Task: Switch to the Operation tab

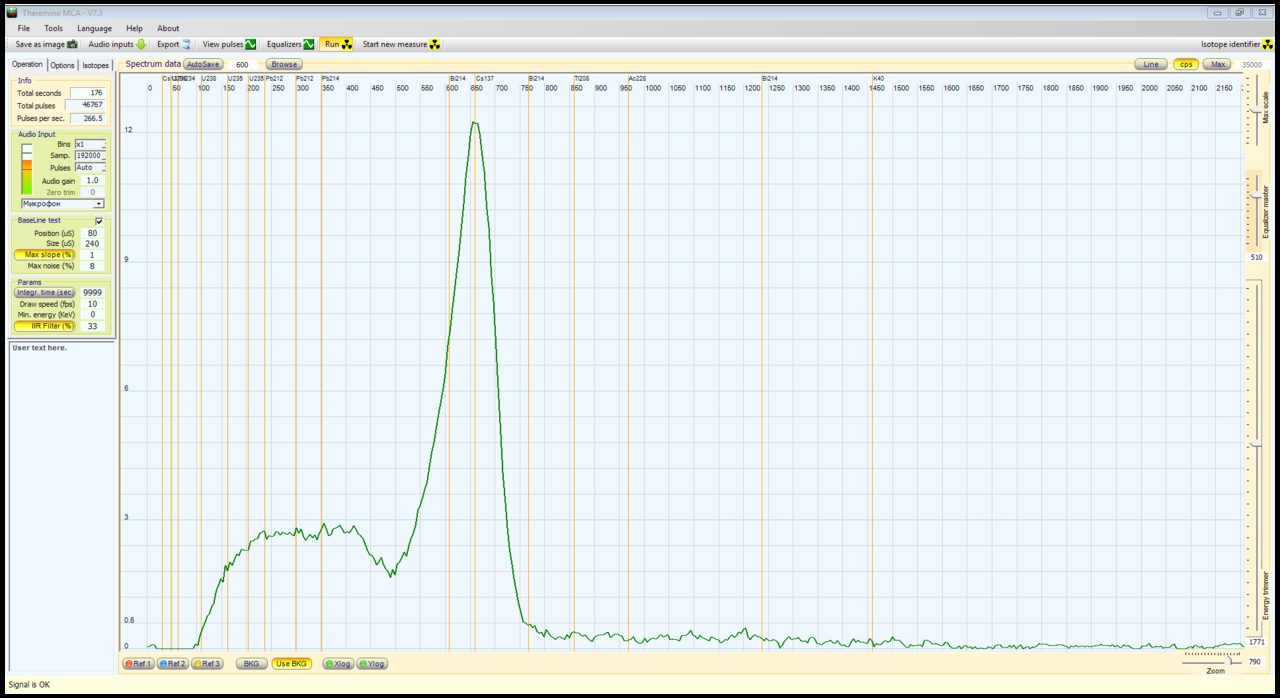Action: point(27,64)
